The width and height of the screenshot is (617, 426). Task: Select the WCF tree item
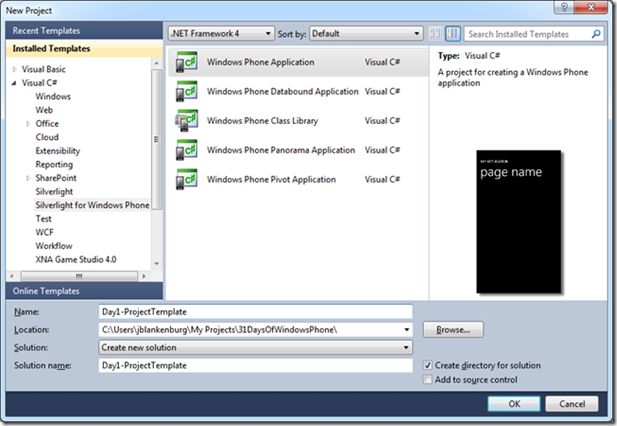(x=44, y=232)
